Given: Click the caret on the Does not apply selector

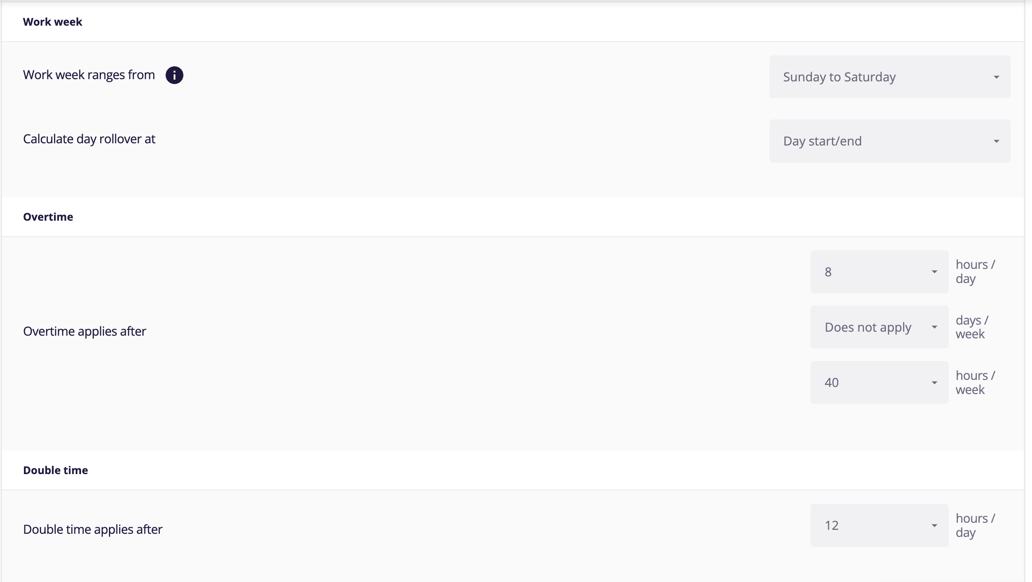Looking at the screenshot, I should pos(934,327).
